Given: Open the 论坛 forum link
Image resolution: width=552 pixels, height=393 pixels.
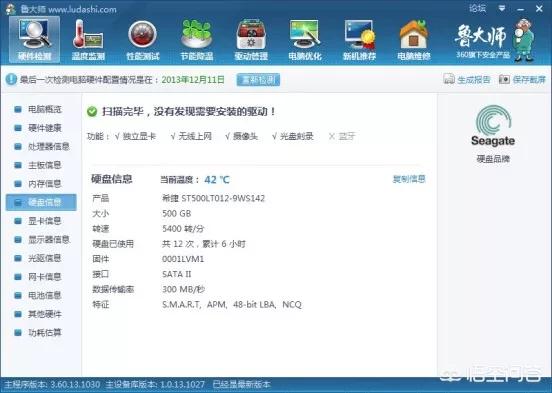Looking at the screenshot, I should pyautogui.click(x=477, y=8).
